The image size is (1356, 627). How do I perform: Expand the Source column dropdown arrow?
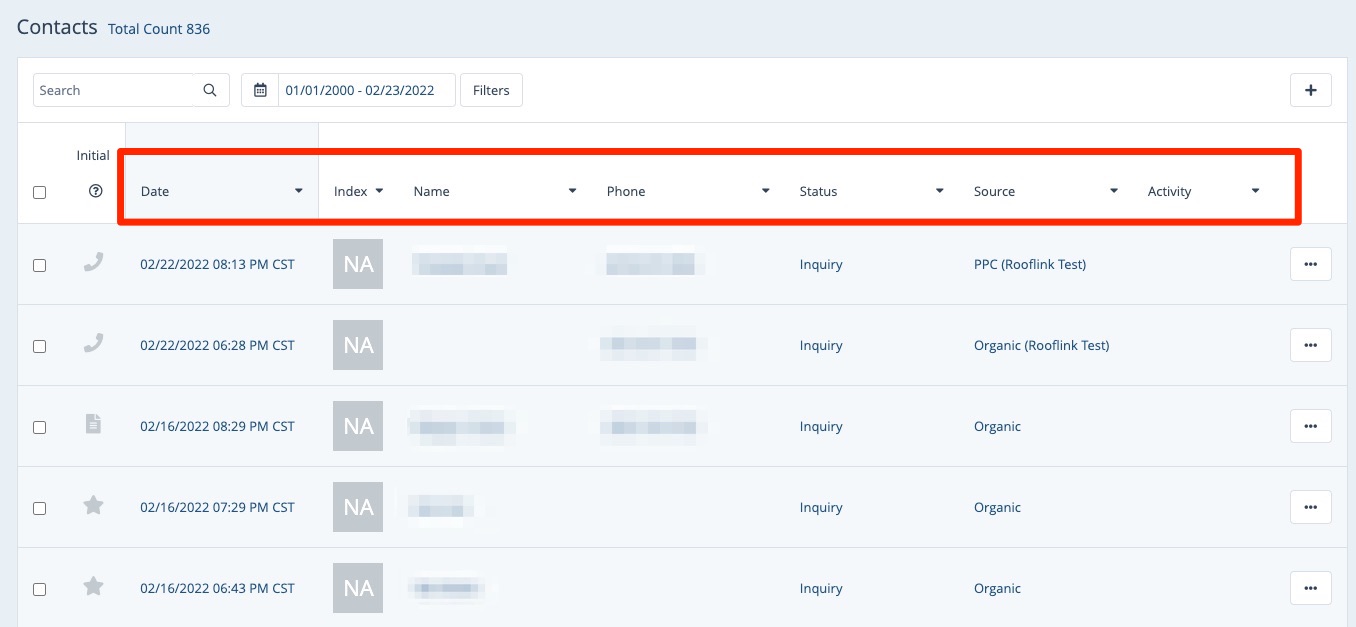click(1113, 191)
